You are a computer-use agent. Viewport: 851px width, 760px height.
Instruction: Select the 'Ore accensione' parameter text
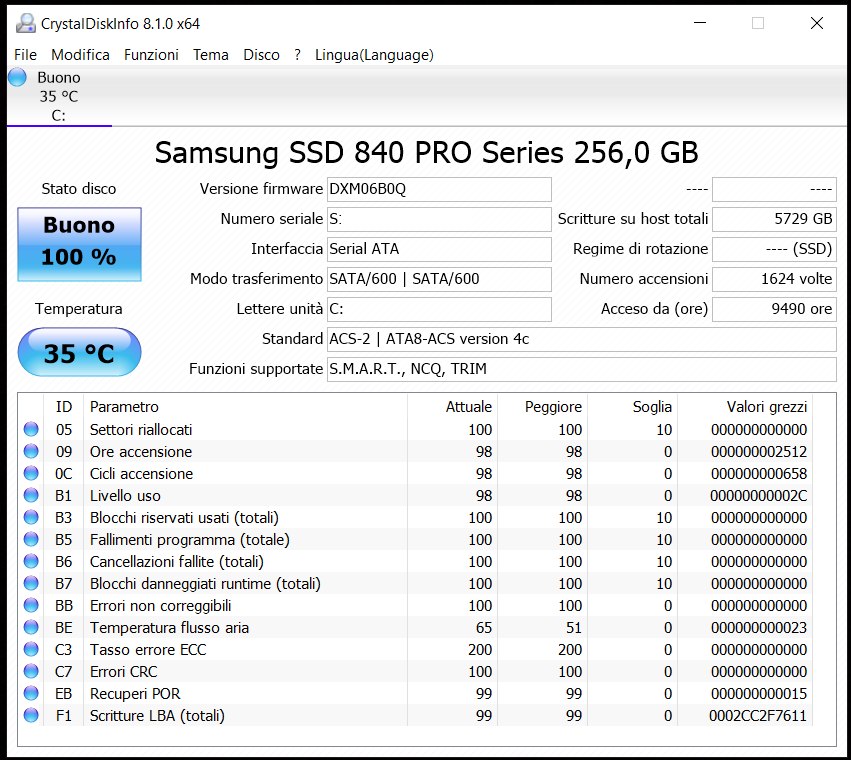click(141, 452)
